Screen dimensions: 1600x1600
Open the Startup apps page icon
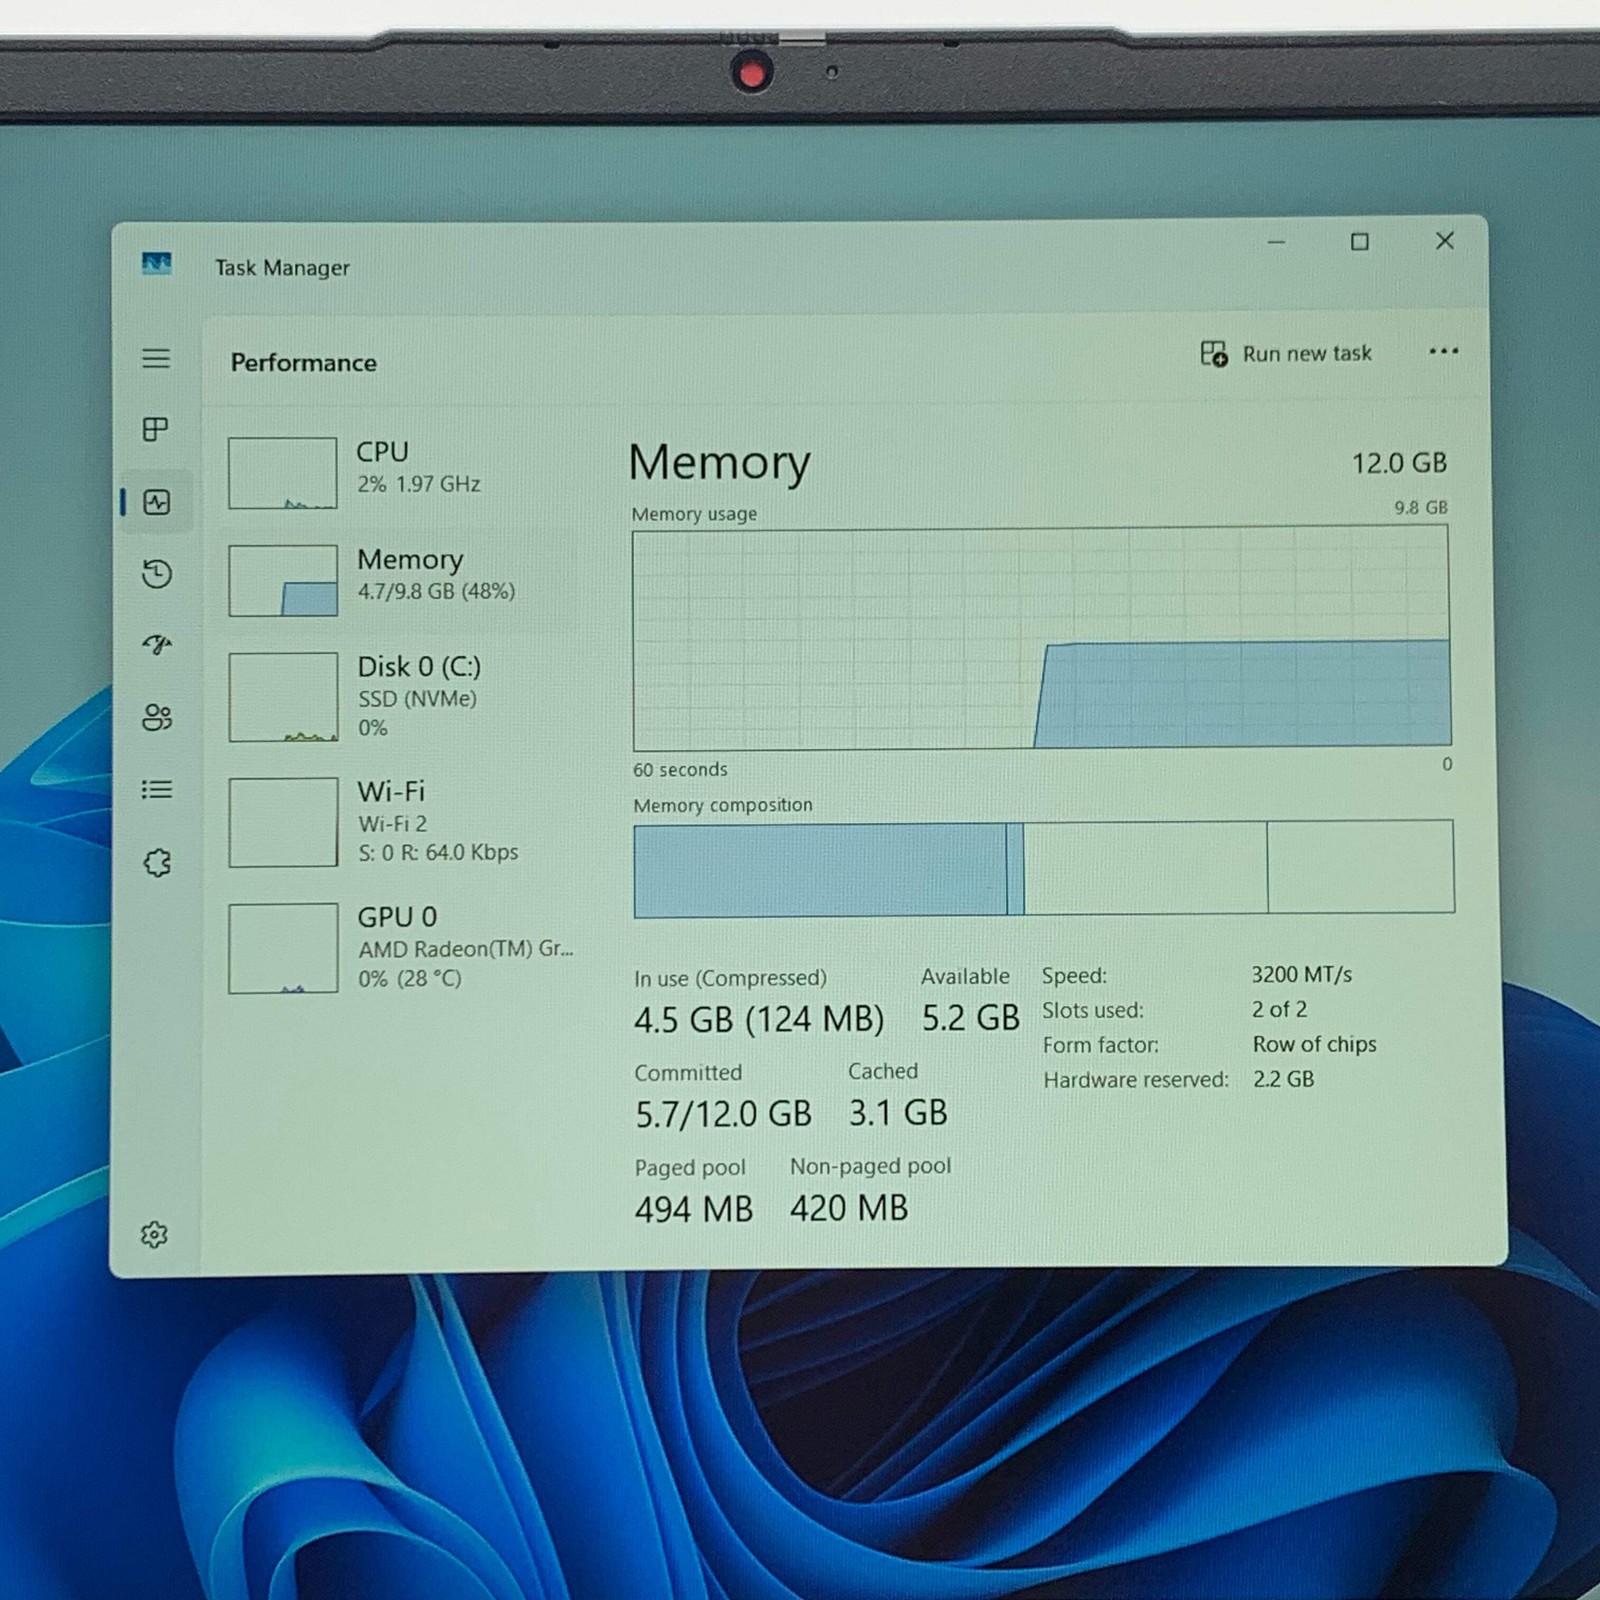[x=157, y=645]
